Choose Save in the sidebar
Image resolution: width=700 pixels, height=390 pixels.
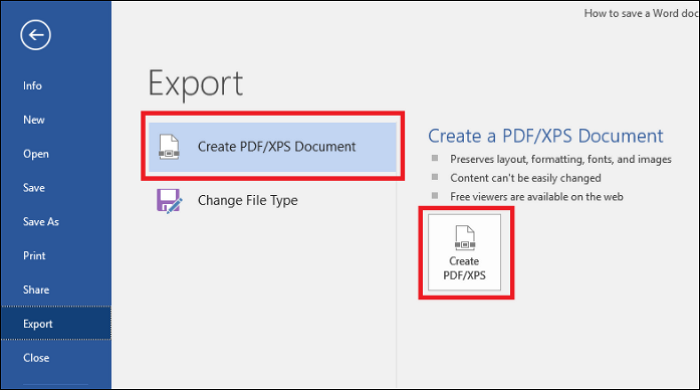(x=34, y=188)
